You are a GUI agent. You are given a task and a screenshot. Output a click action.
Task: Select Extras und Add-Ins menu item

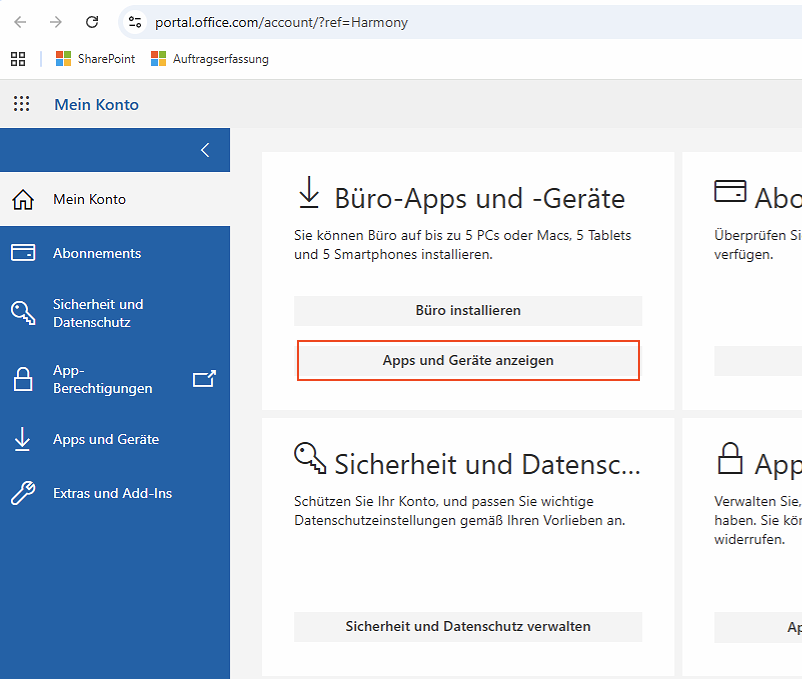coord(112,493)
